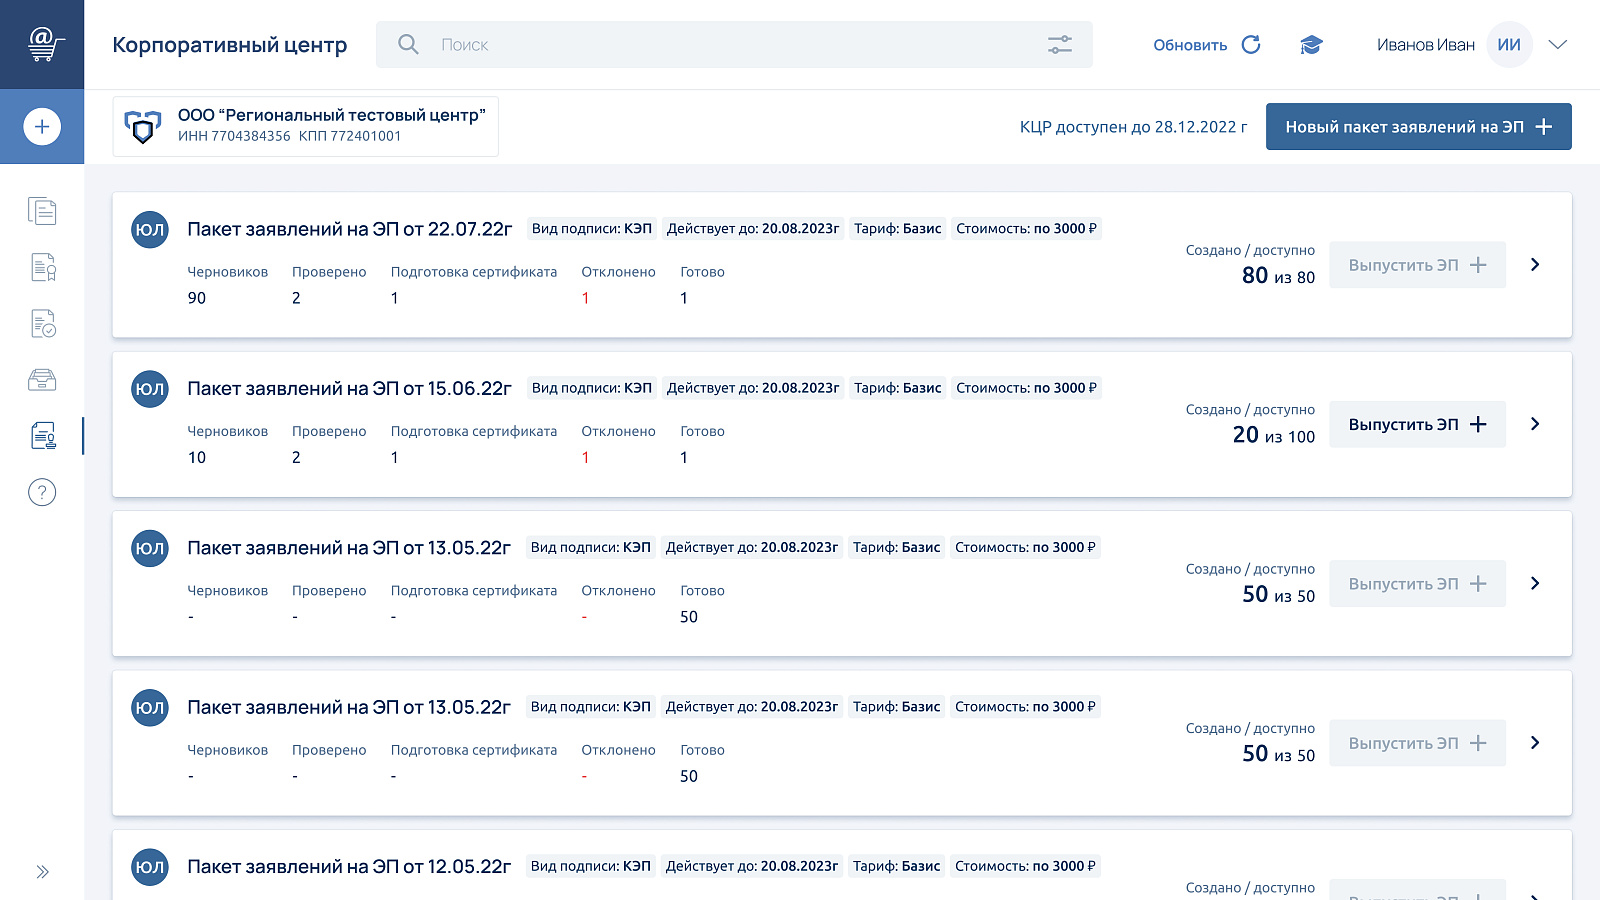Click Корпоративный центр heading

click(230, 45)
